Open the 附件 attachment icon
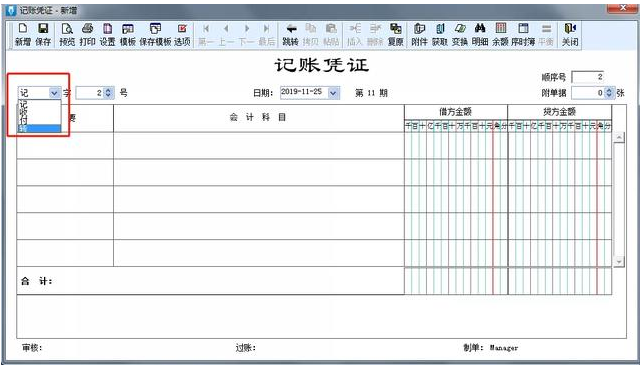 click(x=420, y=34)
